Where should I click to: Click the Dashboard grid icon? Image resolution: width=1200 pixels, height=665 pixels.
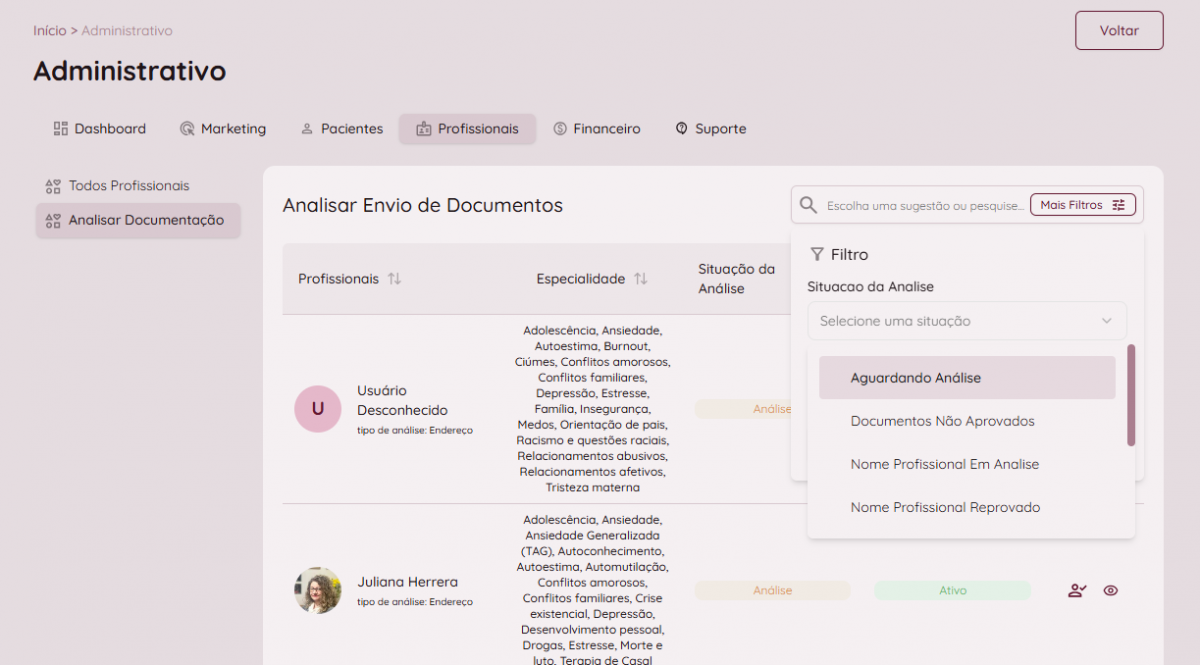click(61, 129)
